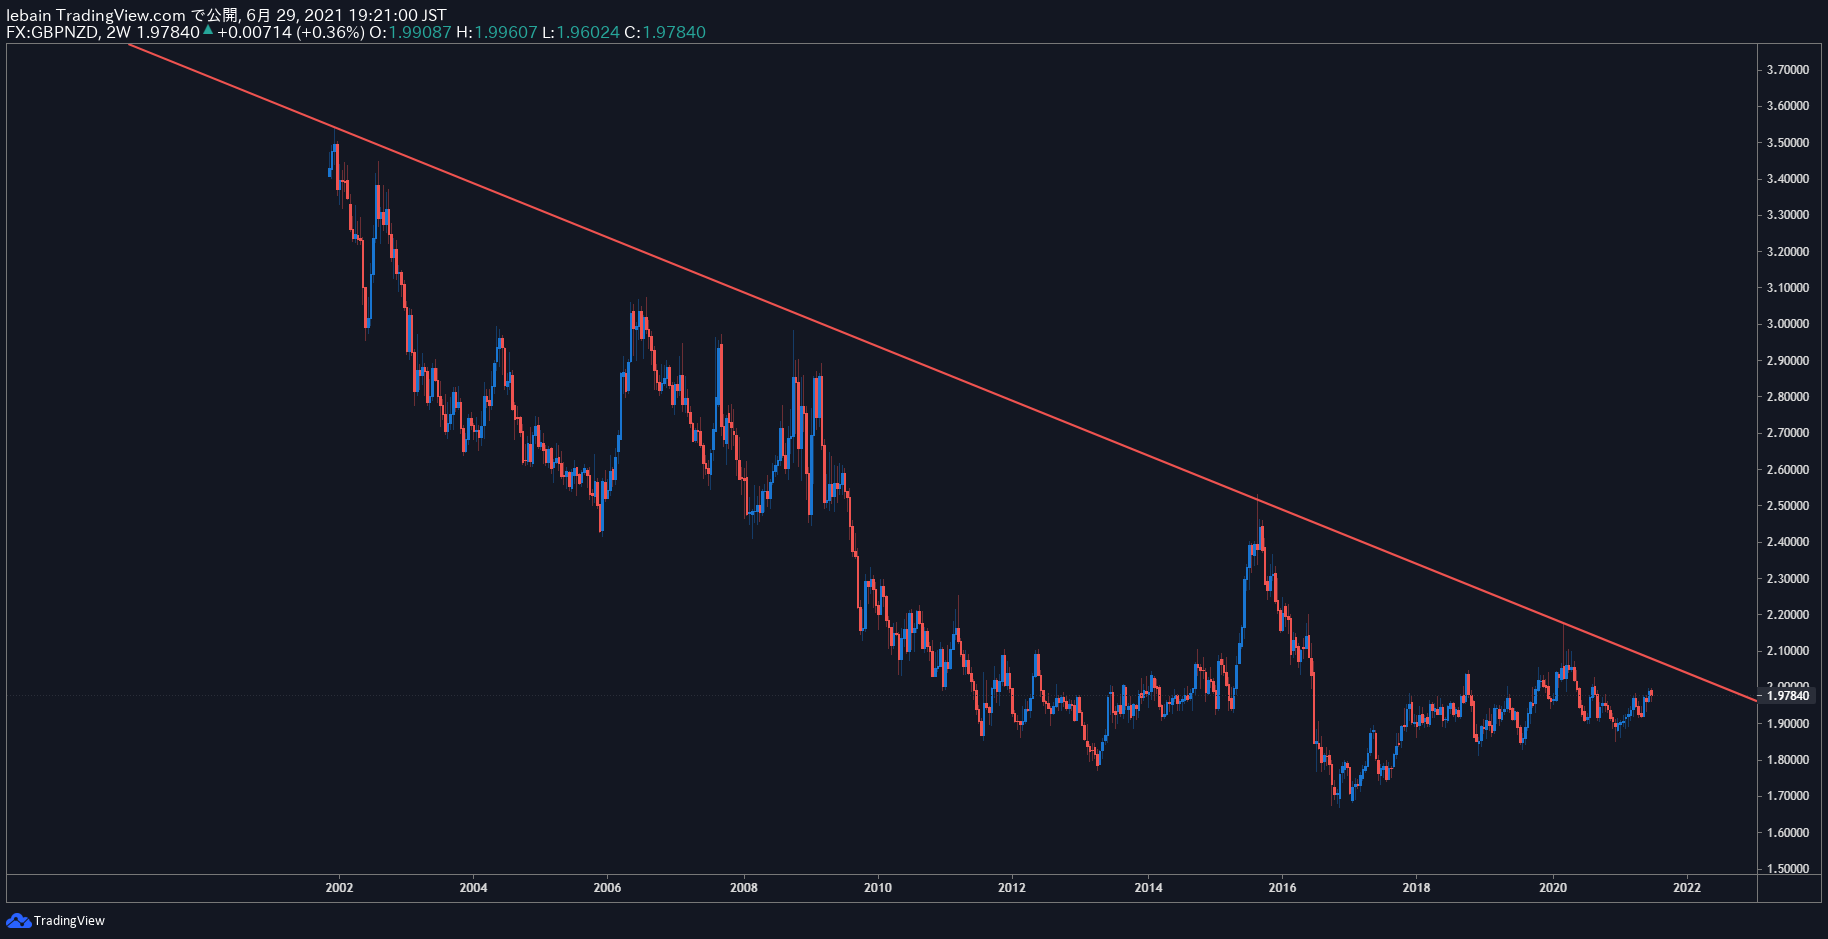
Task: Click the 2W interval text in header
Action: (119, 32)
